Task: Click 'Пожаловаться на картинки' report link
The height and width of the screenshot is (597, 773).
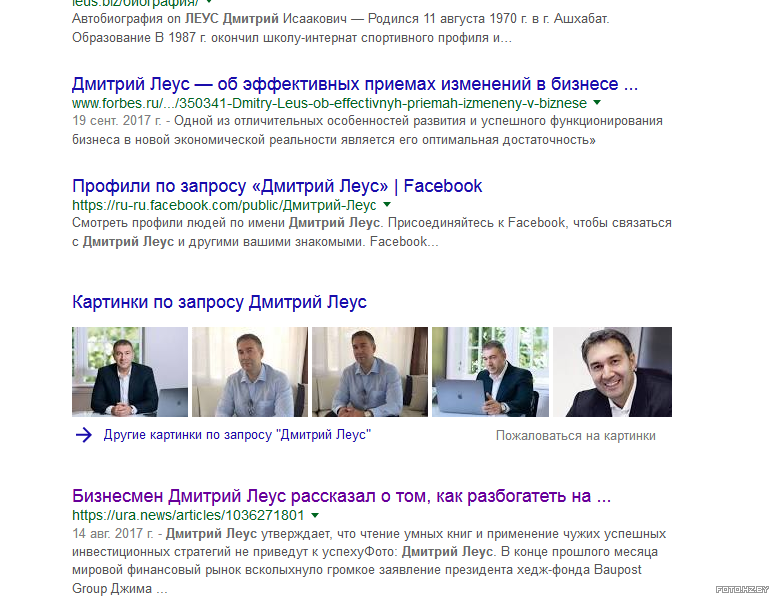Action: coord(576,436)
